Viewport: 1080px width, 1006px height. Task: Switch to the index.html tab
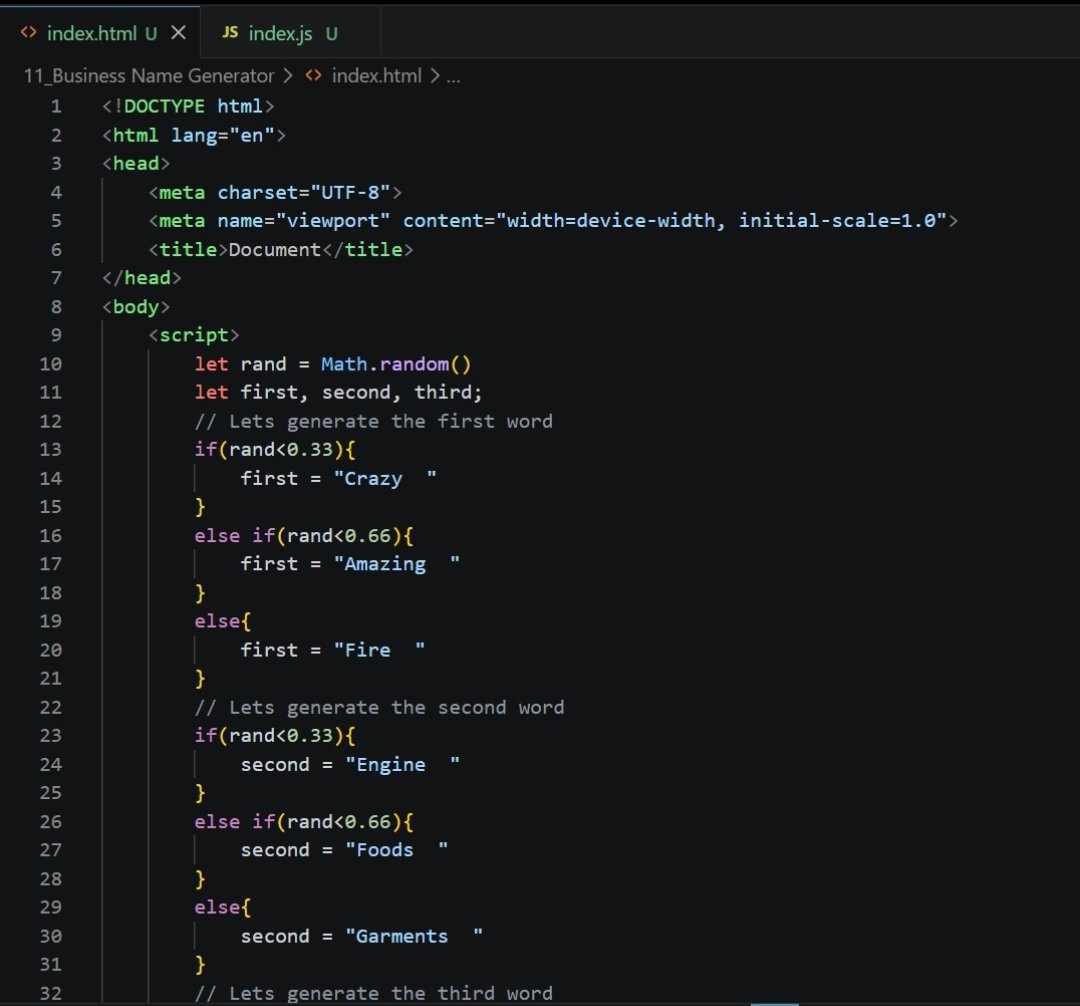pos(101,33)
